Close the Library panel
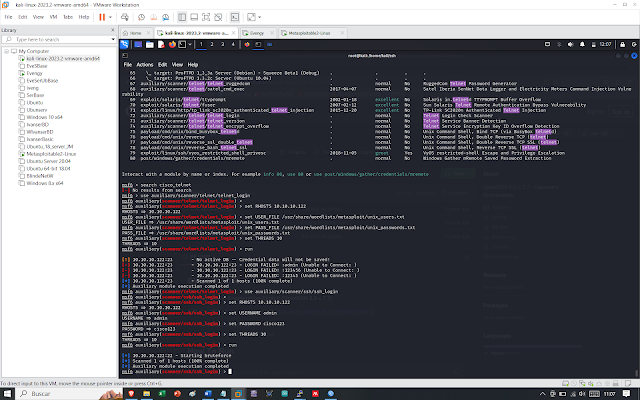The height and width of the screenshot is (400, 640). tap(113, 30)
